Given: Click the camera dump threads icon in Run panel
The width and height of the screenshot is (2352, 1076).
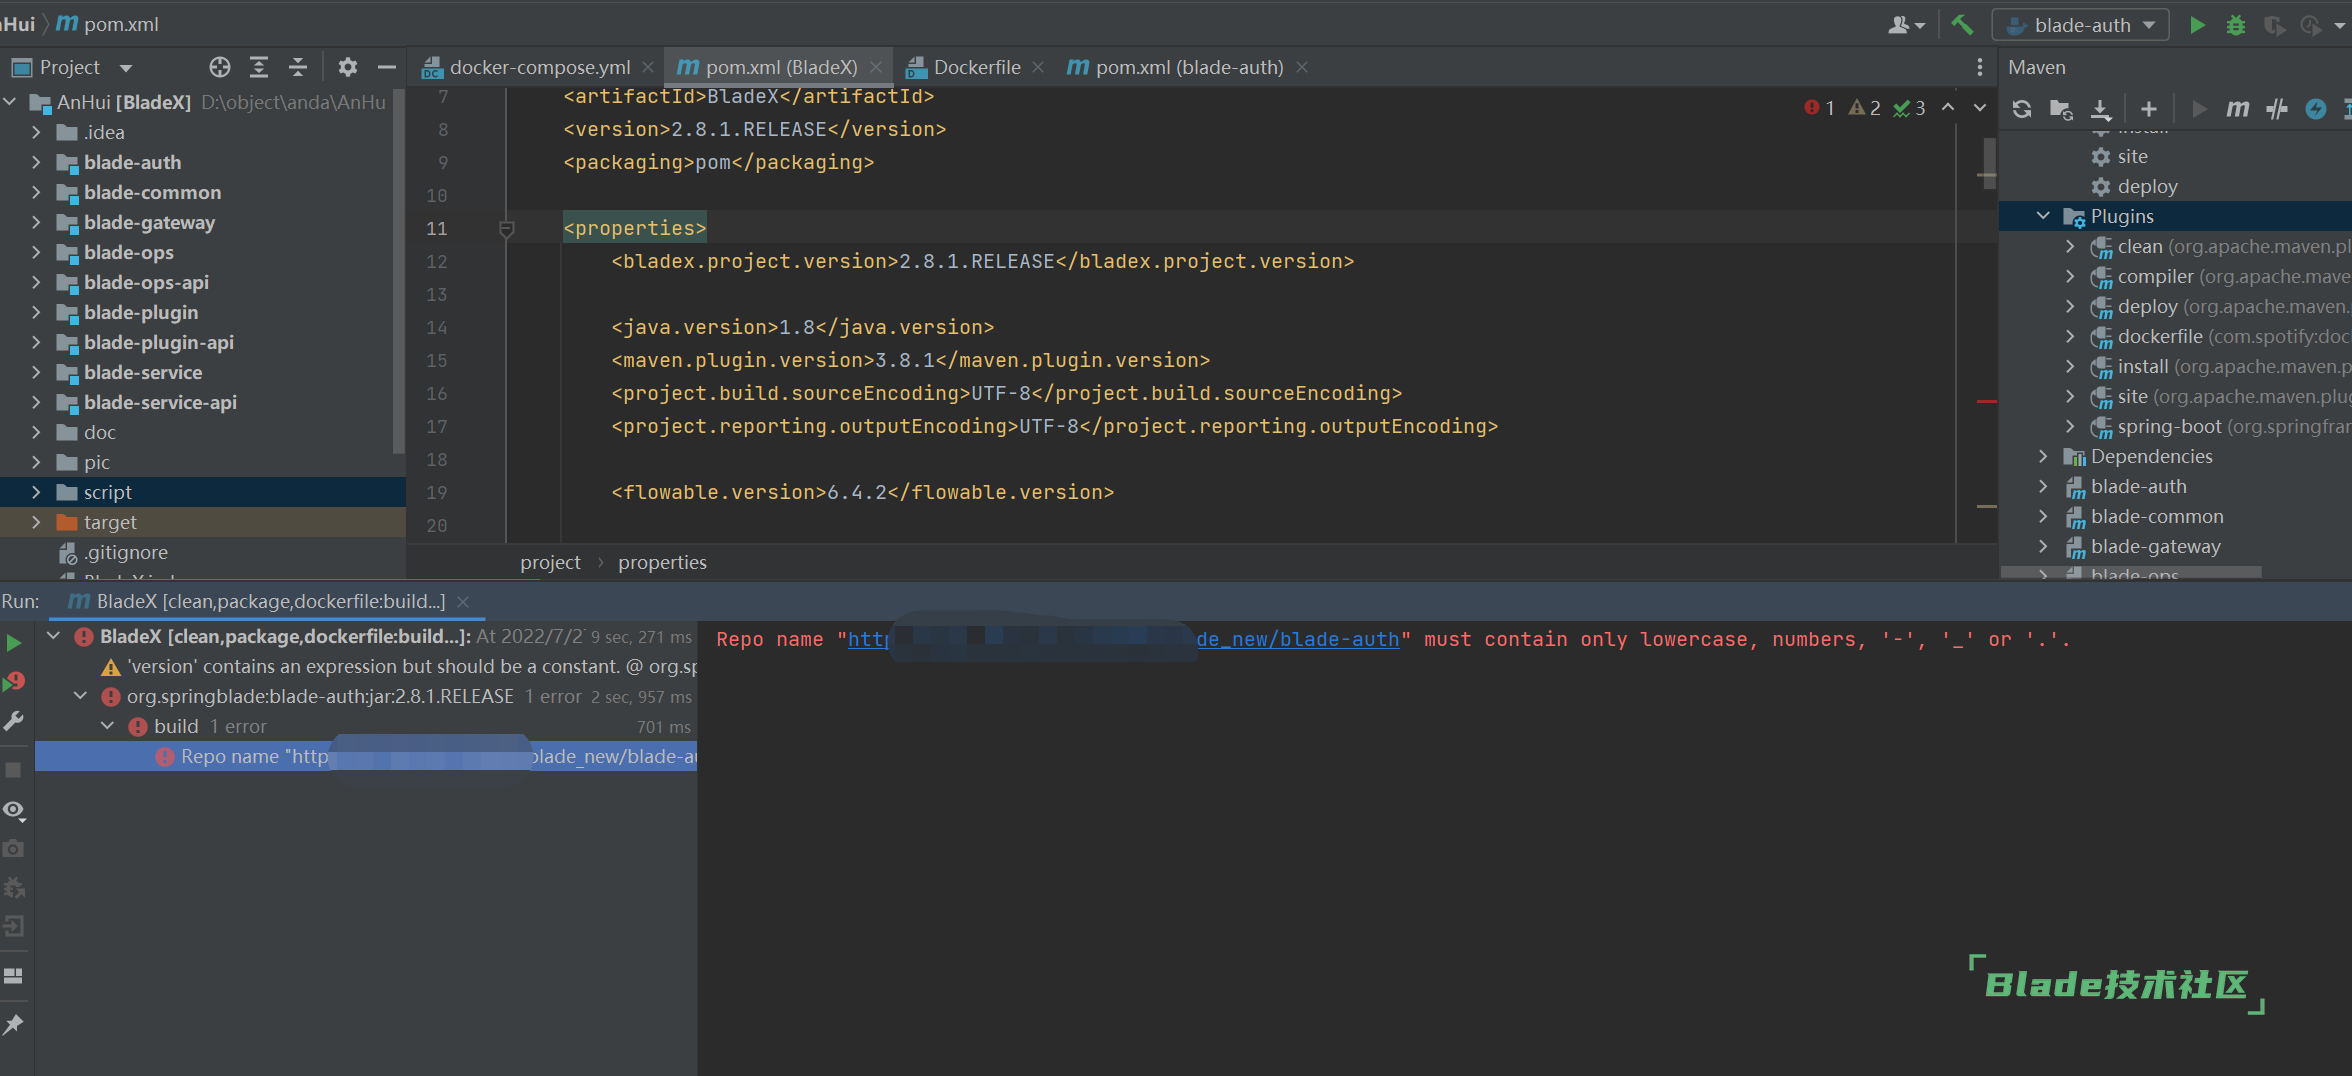Looking at the screenshot, I should pyautogui.click(x=13, y=848).
